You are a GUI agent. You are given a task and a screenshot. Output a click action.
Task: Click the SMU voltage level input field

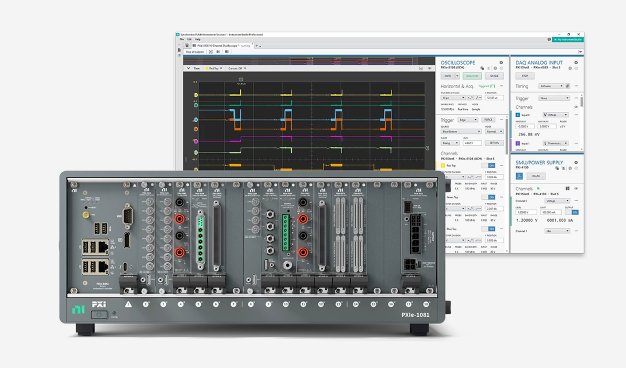pyautogui.click(x=526, y=212)
